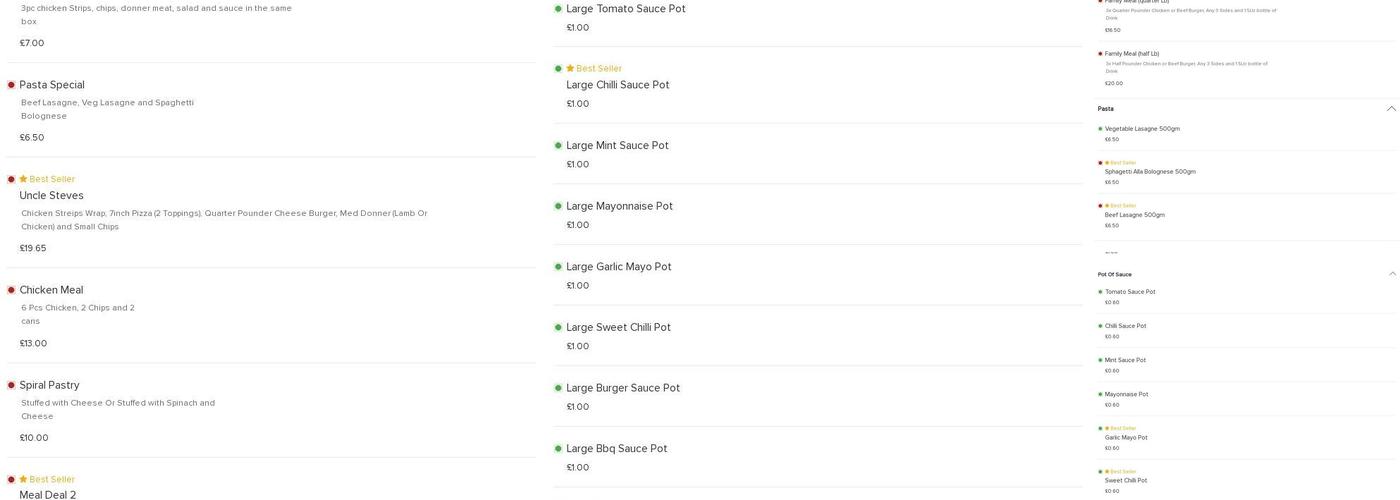The height and width of the screenshot is (500, 1400).
Task: Click the Best Seller star above Uncle Steves
Action: (x=23, y=179)
